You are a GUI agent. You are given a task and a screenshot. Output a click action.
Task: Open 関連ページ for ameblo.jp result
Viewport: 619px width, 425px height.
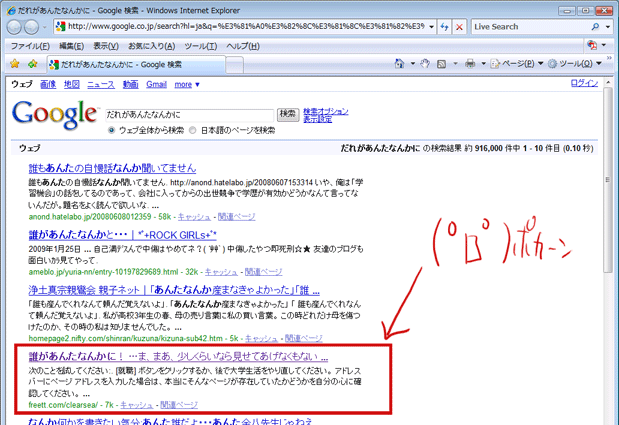point(264,272)
